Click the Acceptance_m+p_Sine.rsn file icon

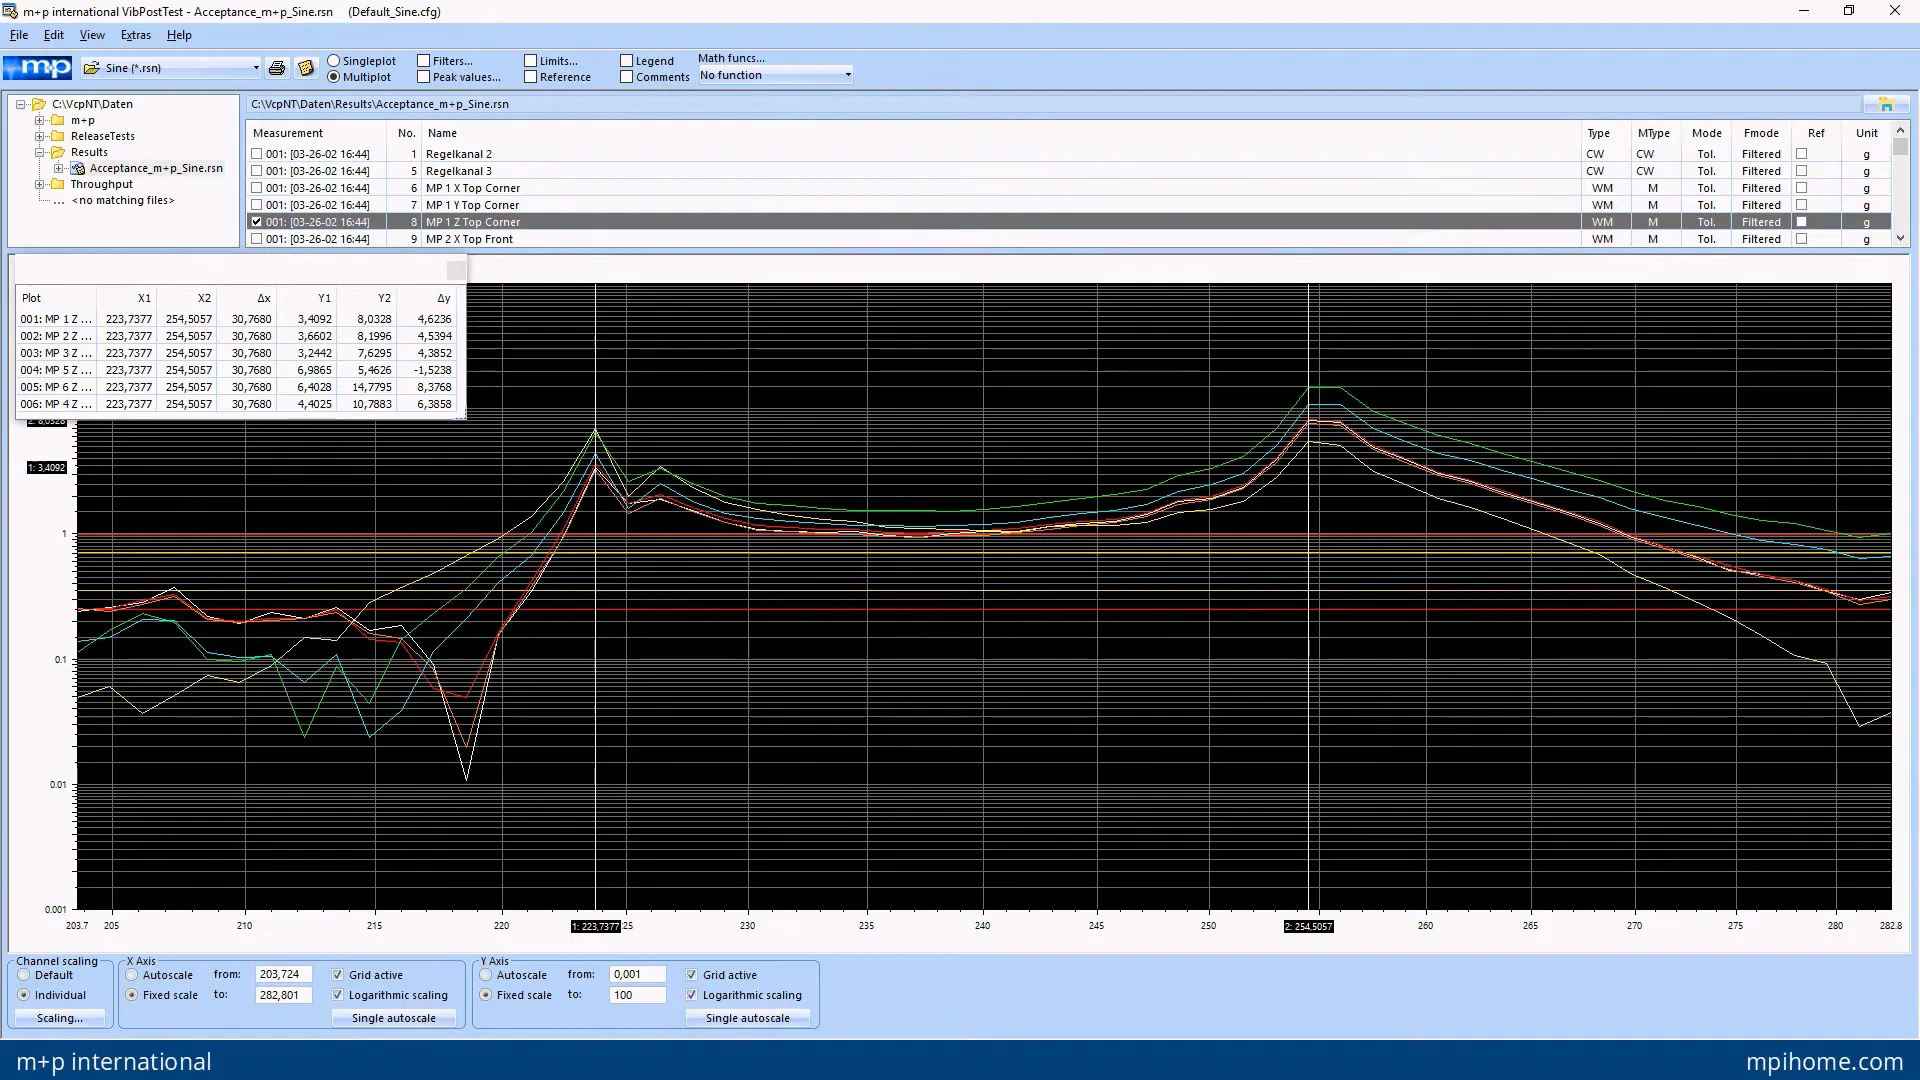pyautogui.click(x=78, y=168)
